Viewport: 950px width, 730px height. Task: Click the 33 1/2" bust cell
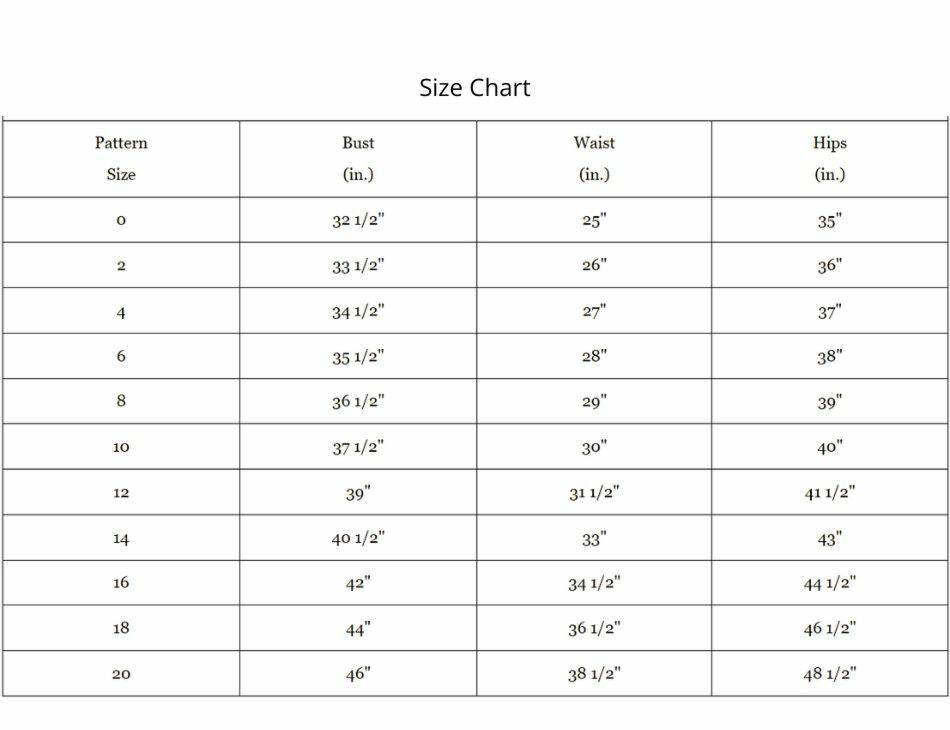tap(358, 265)
